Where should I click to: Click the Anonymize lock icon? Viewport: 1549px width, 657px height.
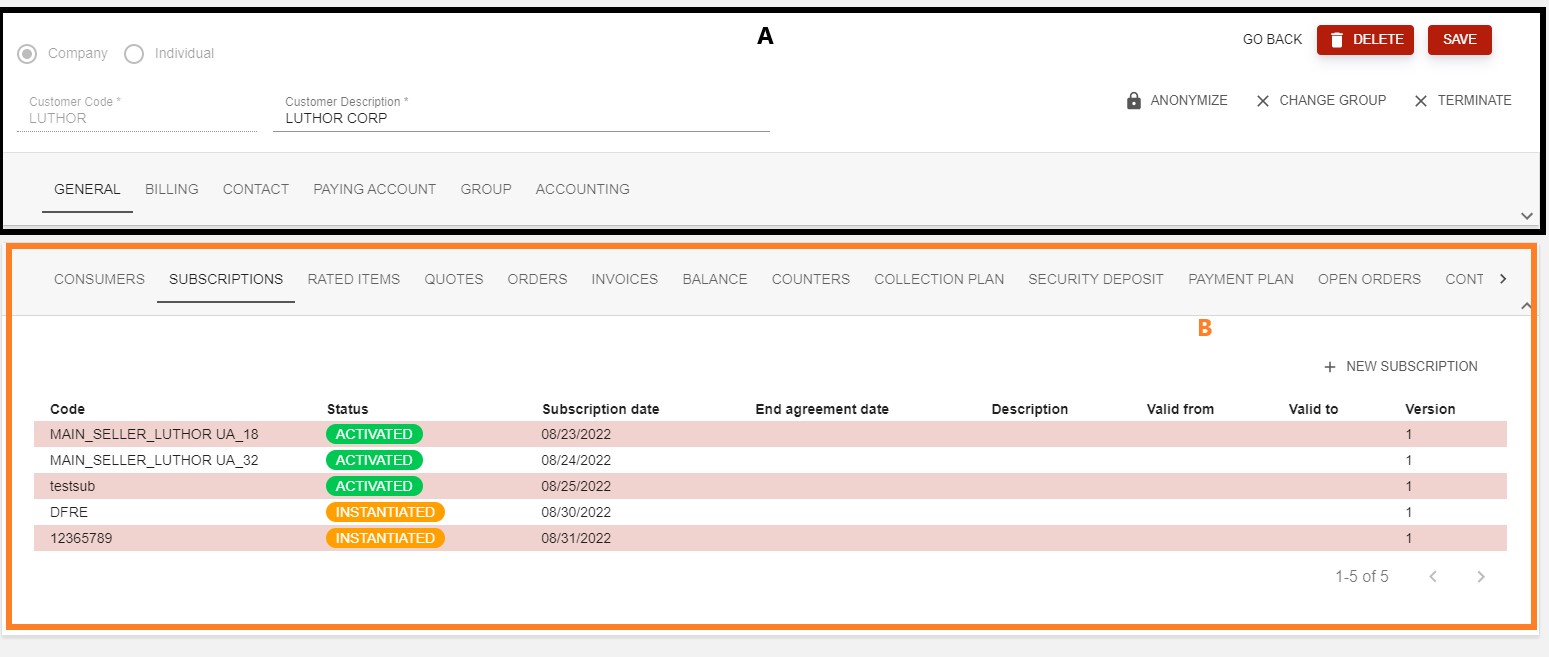click(1134, 101)
